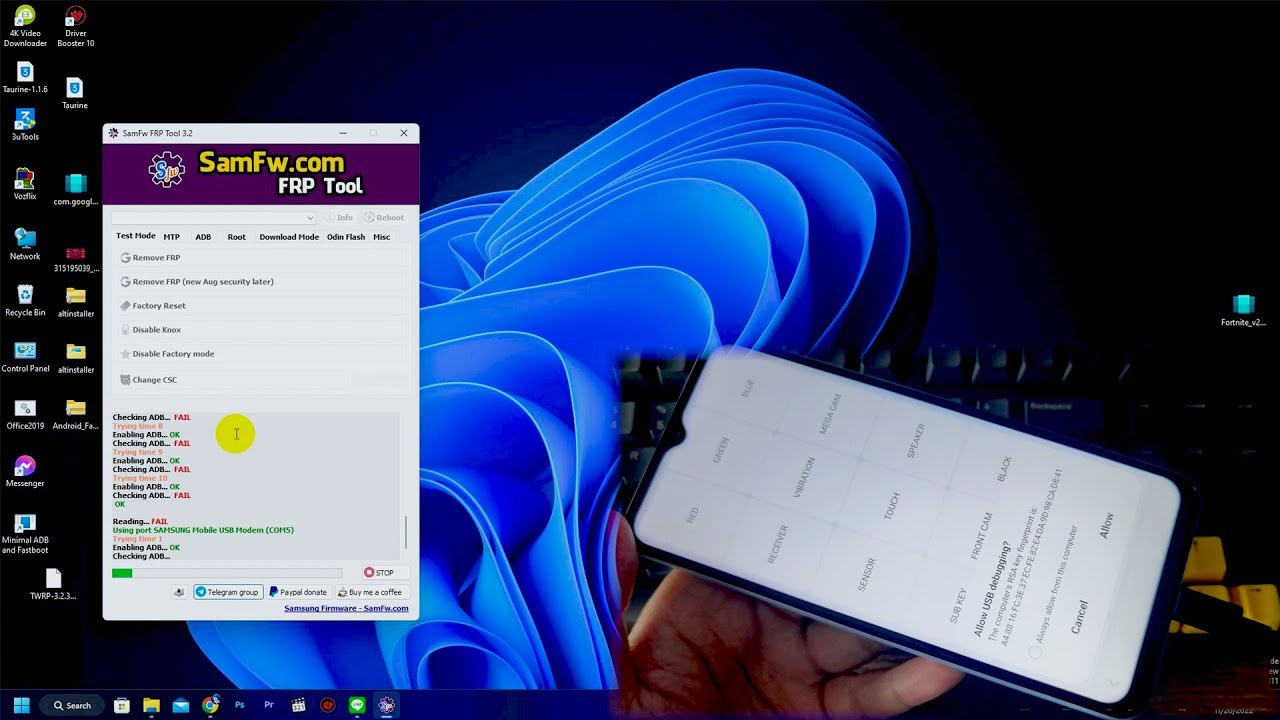Click log line 'Using port SAMSUNG Mobile USB Modem'
The width and height of the screenshot is (1280, 720).
pos(203,530)
